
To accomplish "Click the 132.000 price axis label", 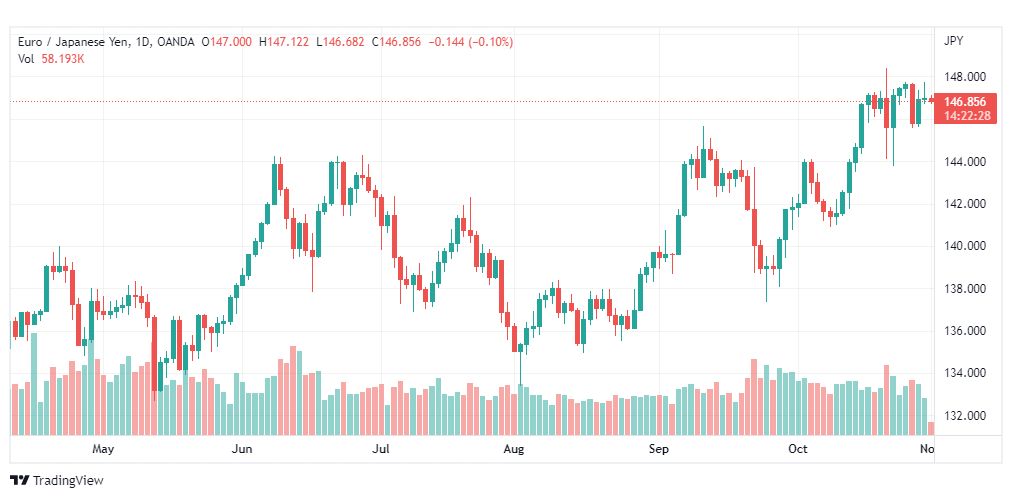I will coord(964,415).
